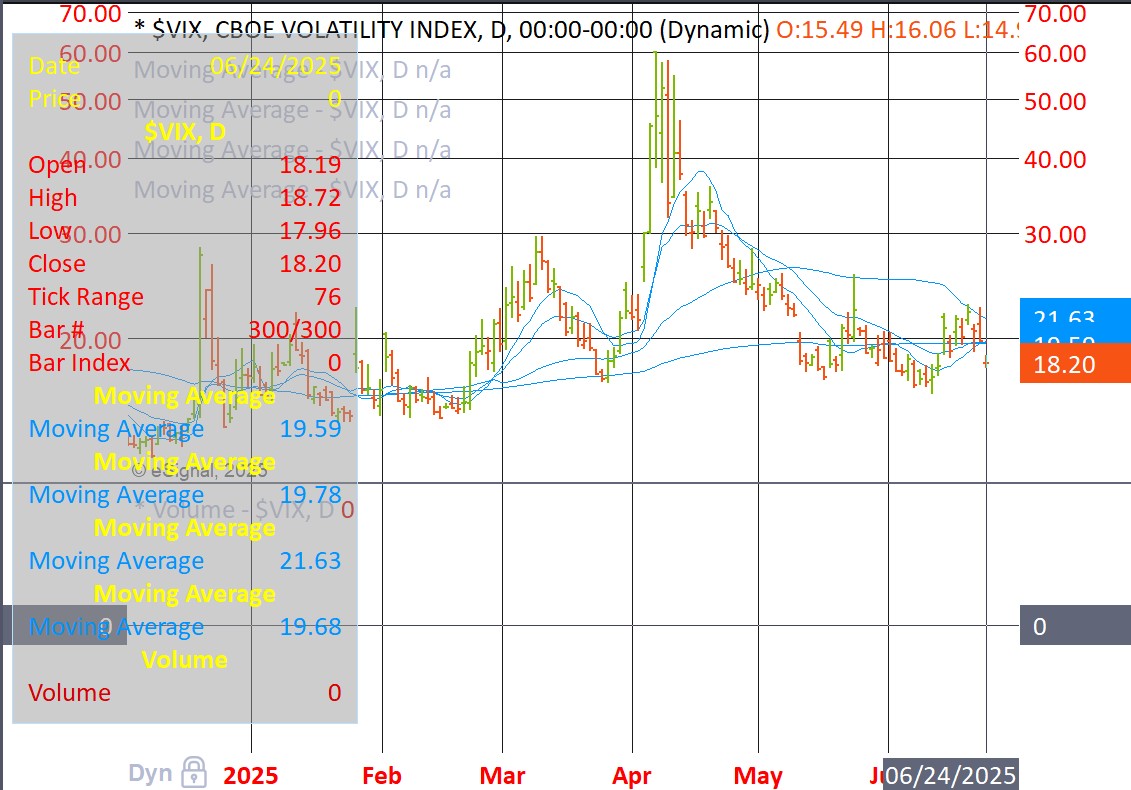Select the Mar label on the time axis
1131x790 pixels.
click(x=502, y=776)
